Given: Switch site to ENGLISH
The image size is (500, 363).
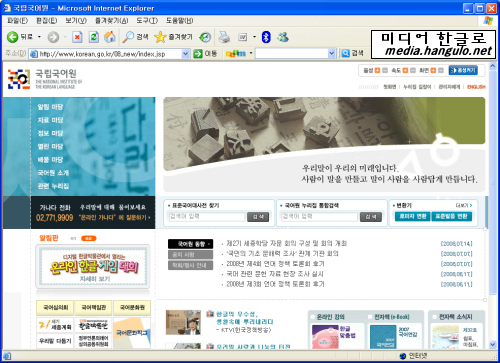Looking at the screenshot, I should tap(476, 87).
